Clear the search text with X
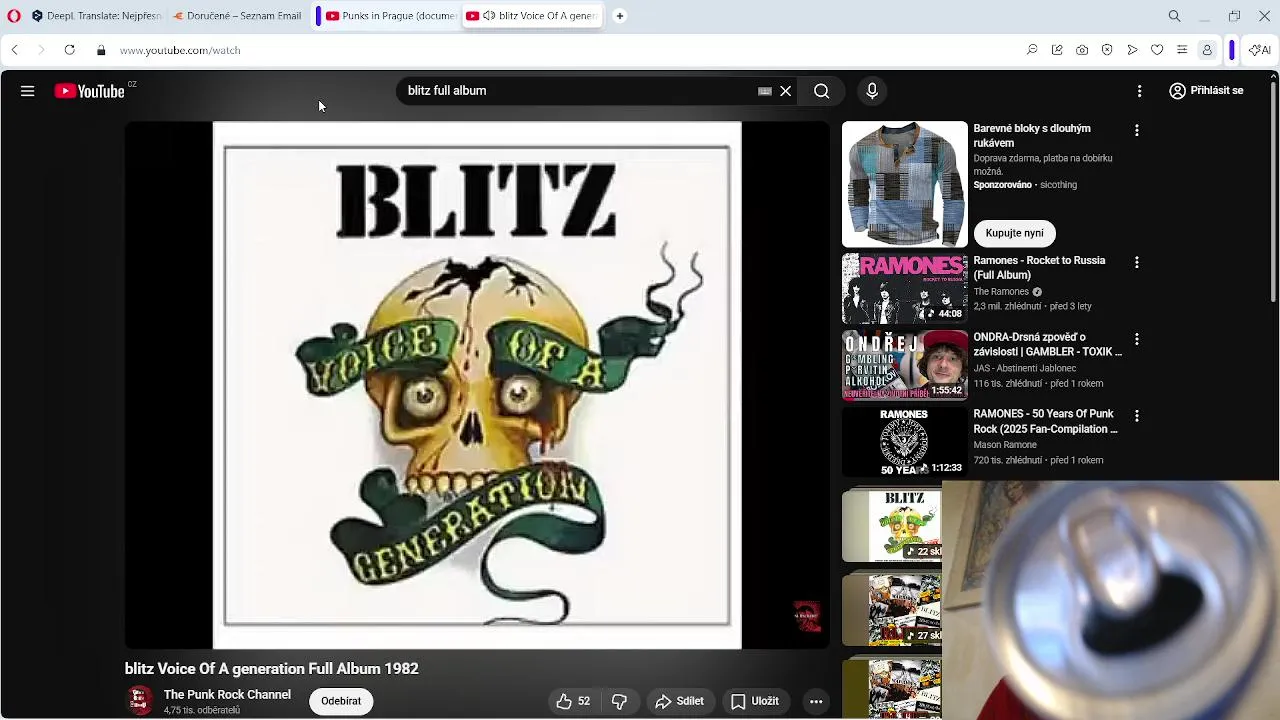This screenshot has width=1280, height=720. (786, 91)
